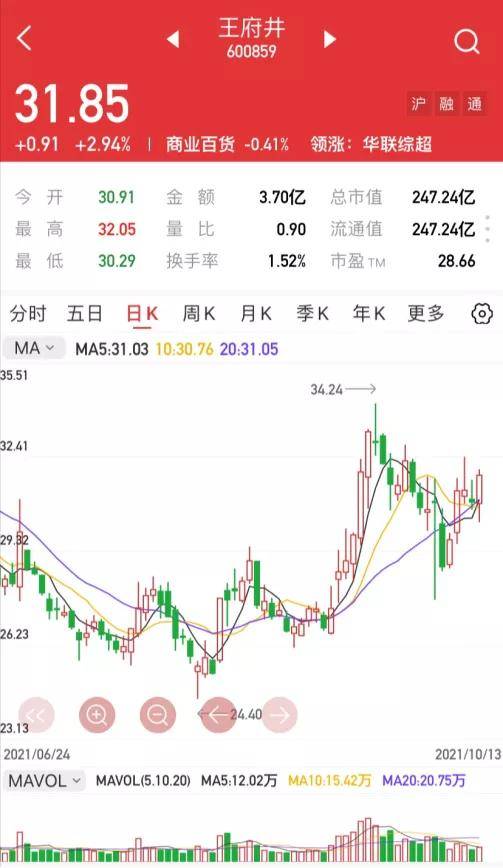Tap the sector change -0.41%
Viewport: 503px width, 868px height.
pos(267,144)
